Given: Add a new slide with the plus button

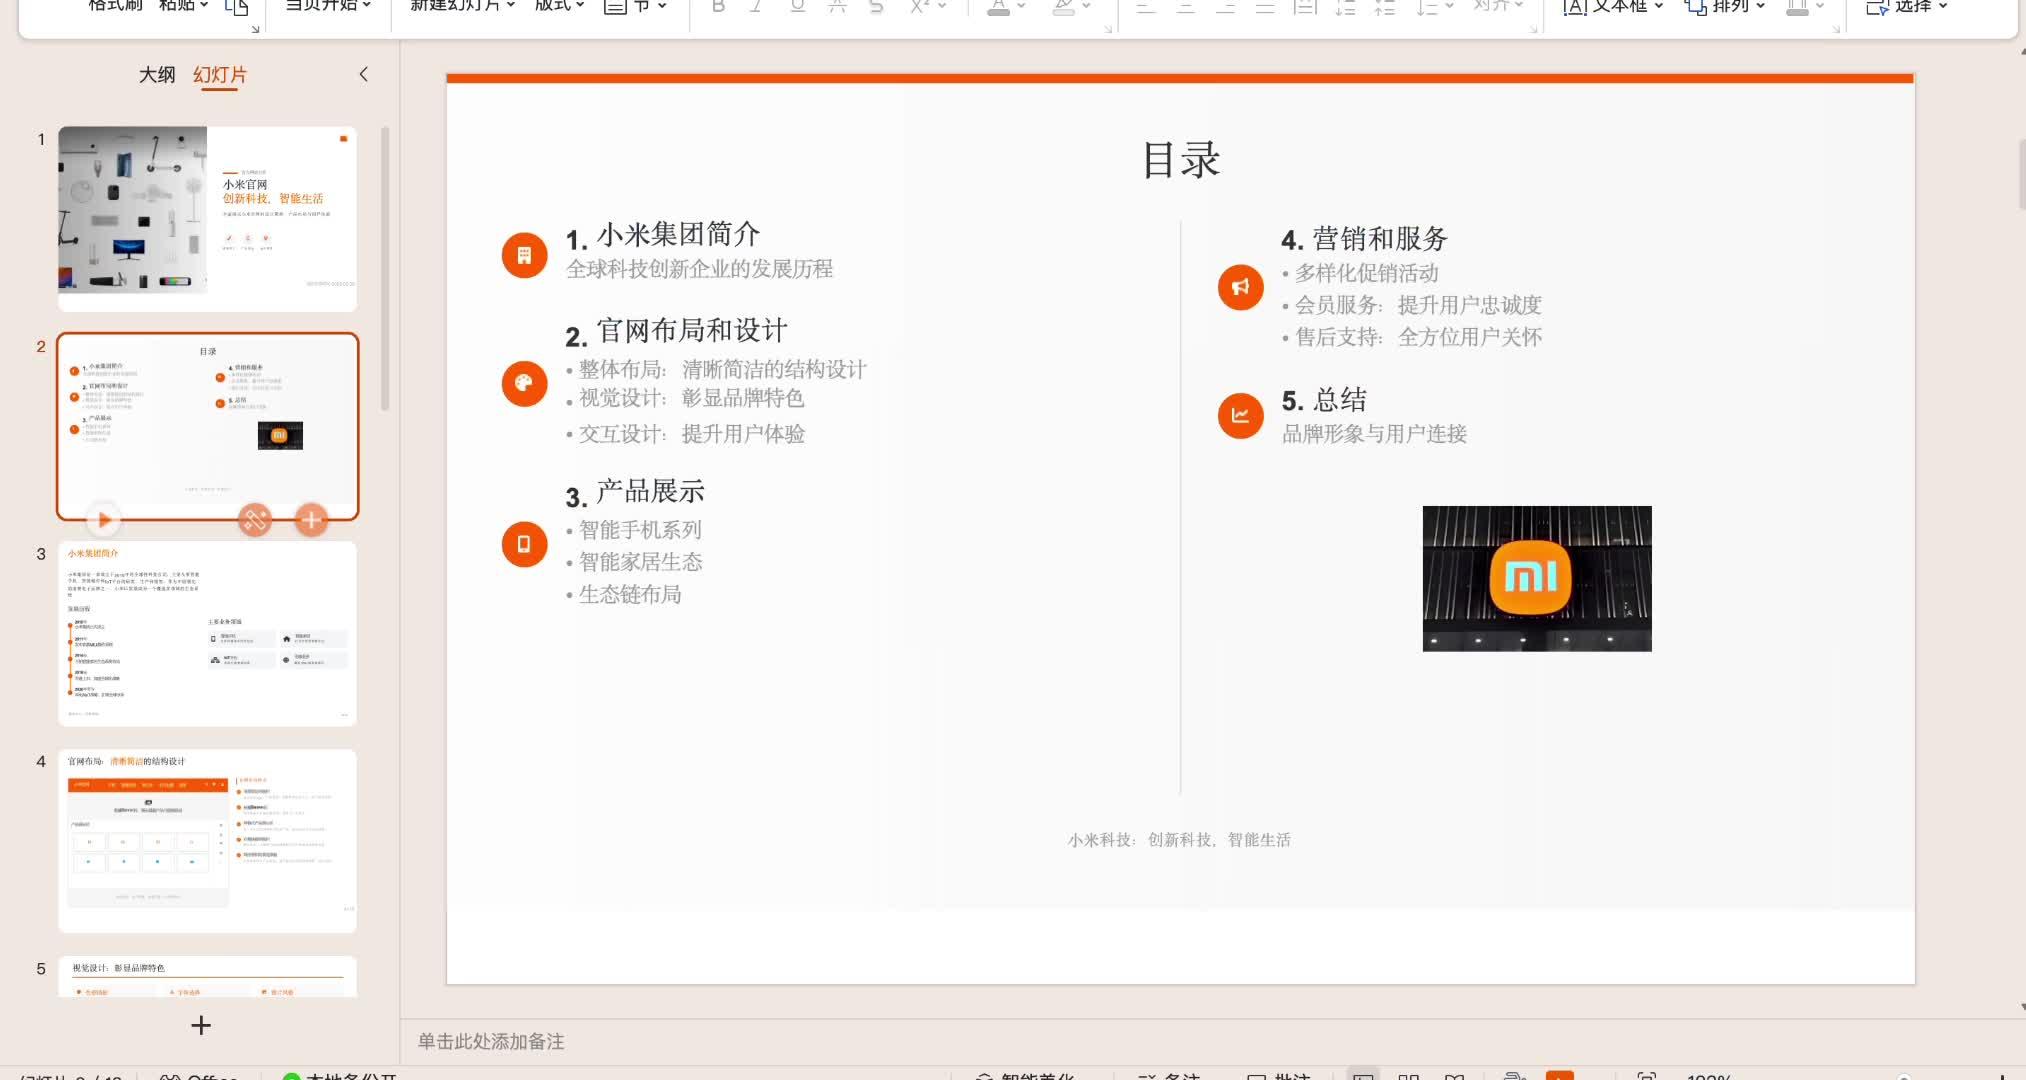Looking at the screenshot, I should coord(200,1025).
